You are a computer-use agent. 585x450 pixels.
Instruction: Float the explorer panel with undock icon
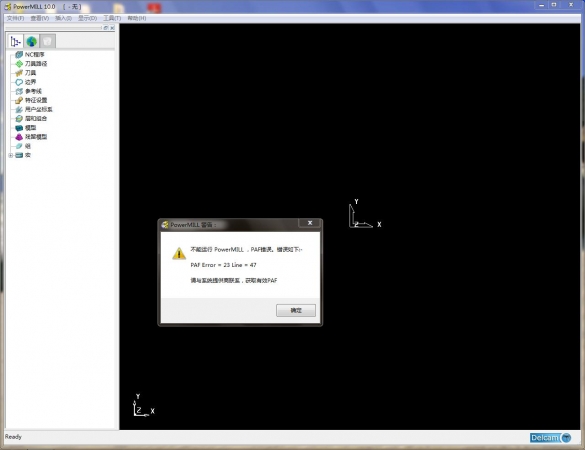106,28
